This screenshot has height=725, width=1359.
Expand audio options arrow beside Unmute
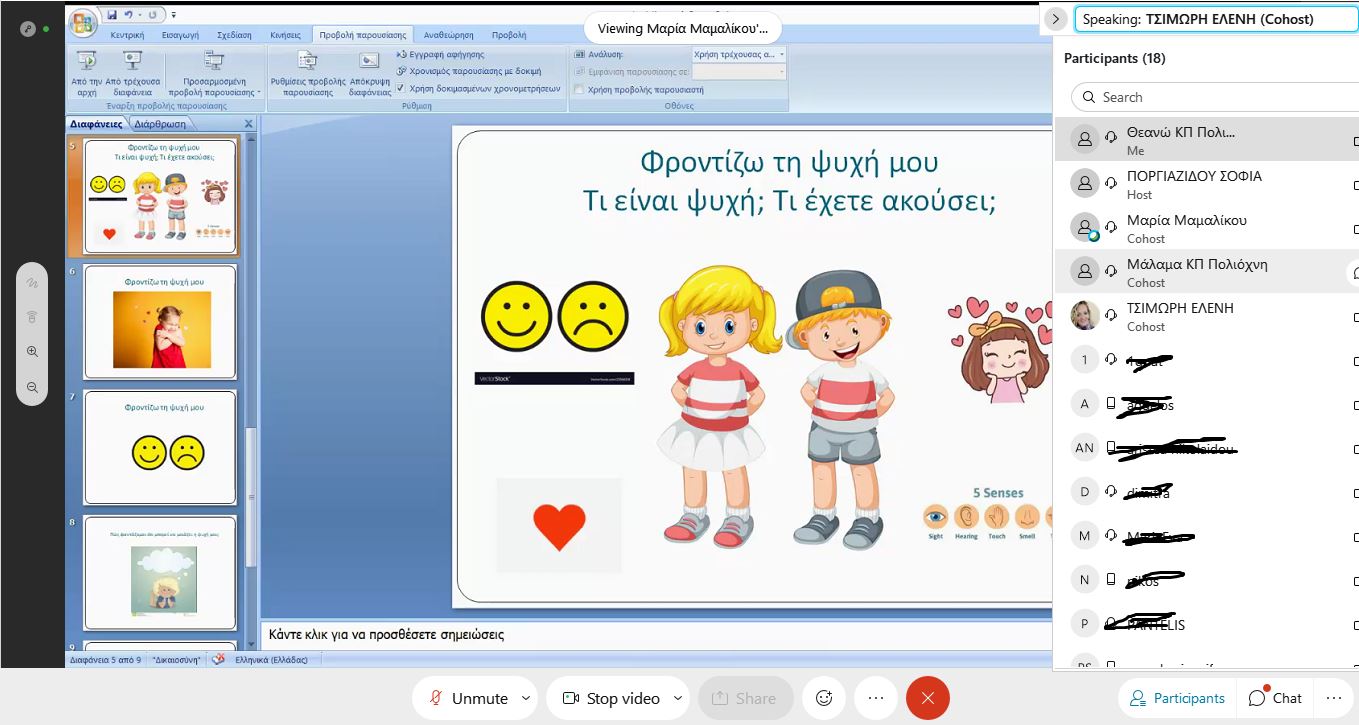tap(526, 698)
